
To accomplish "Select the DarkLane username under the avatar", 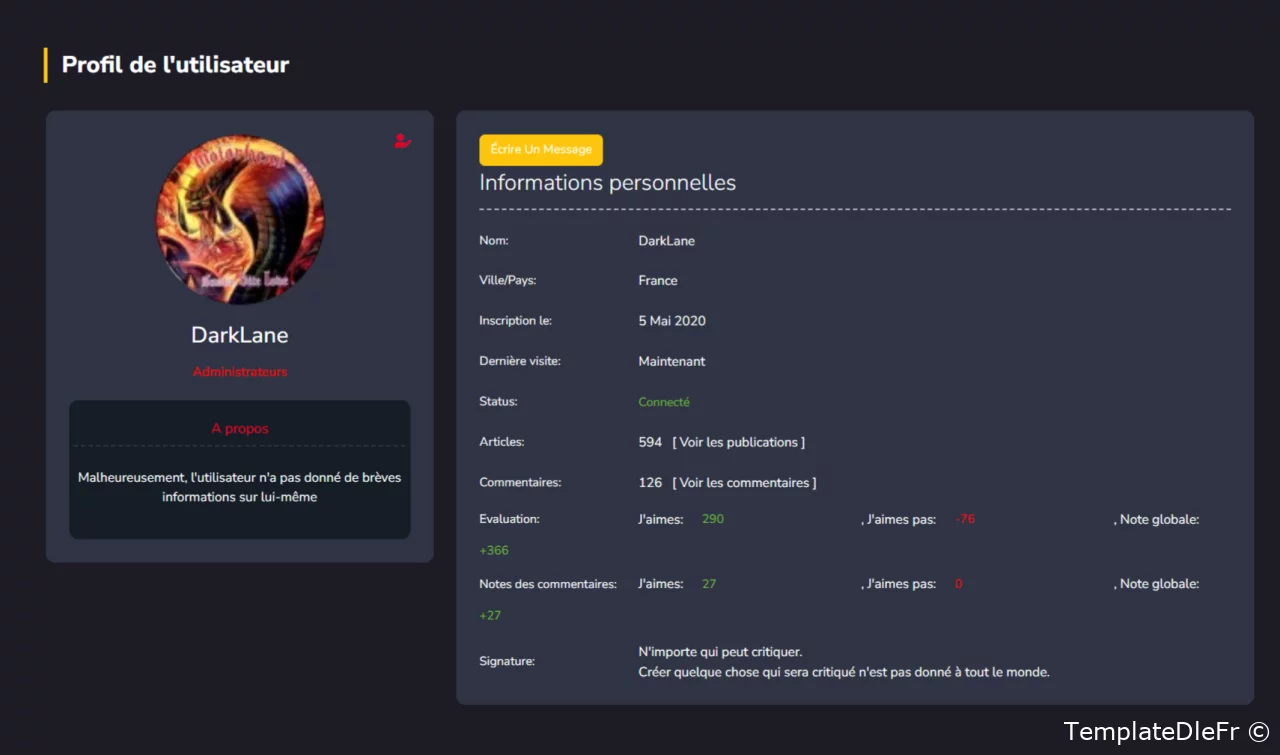I will point(240,335).
